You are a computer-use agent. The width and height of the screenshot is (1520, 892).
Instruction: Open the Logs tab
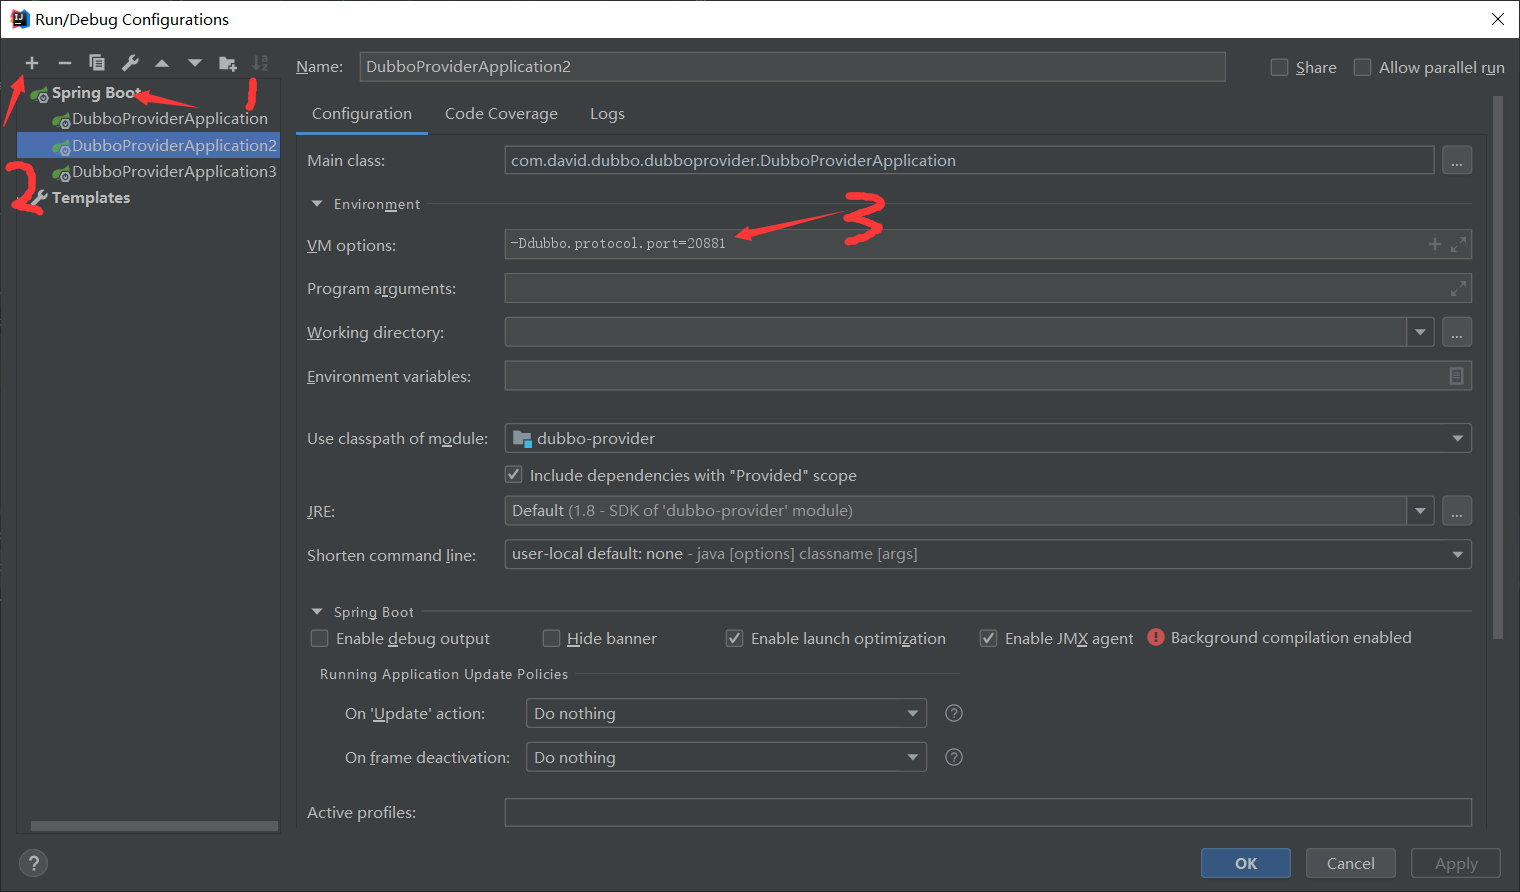point(607,113)
